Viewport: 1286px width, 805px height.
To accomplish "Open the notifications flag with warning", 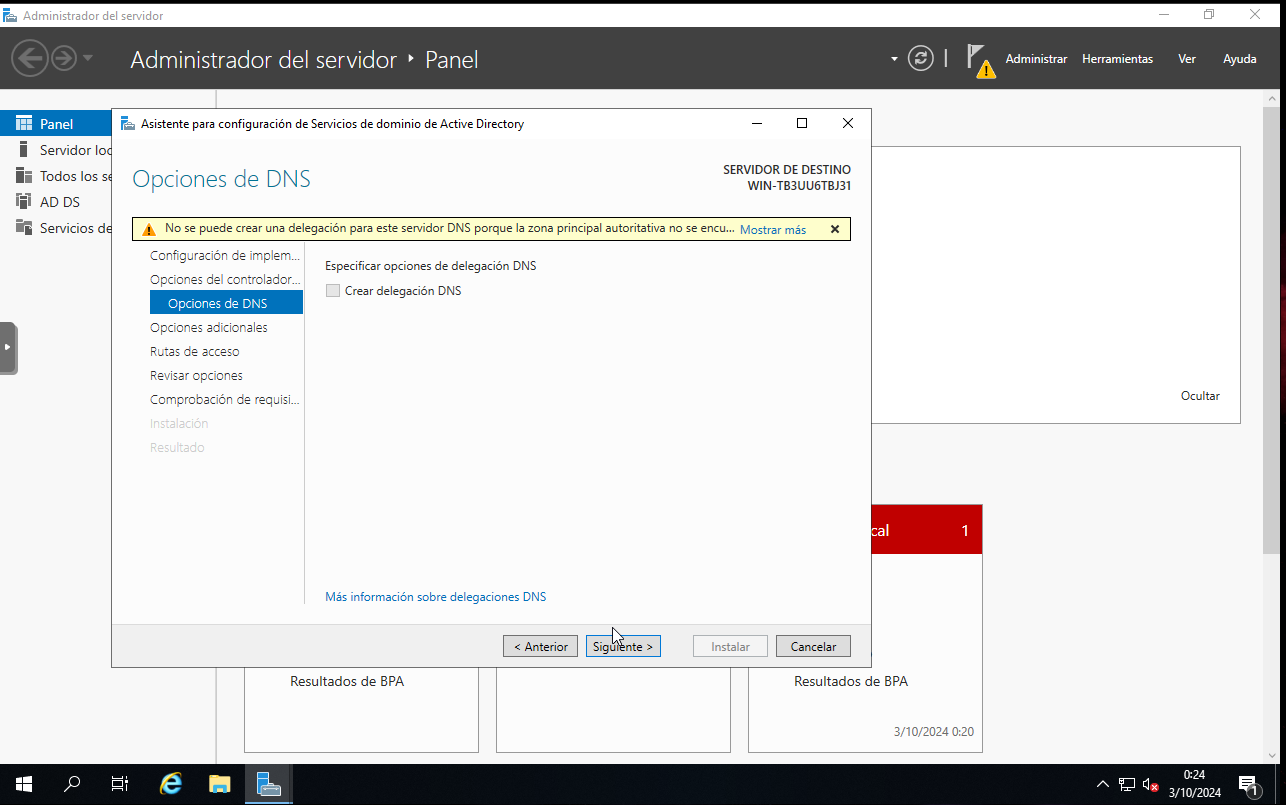I will 981,60.
